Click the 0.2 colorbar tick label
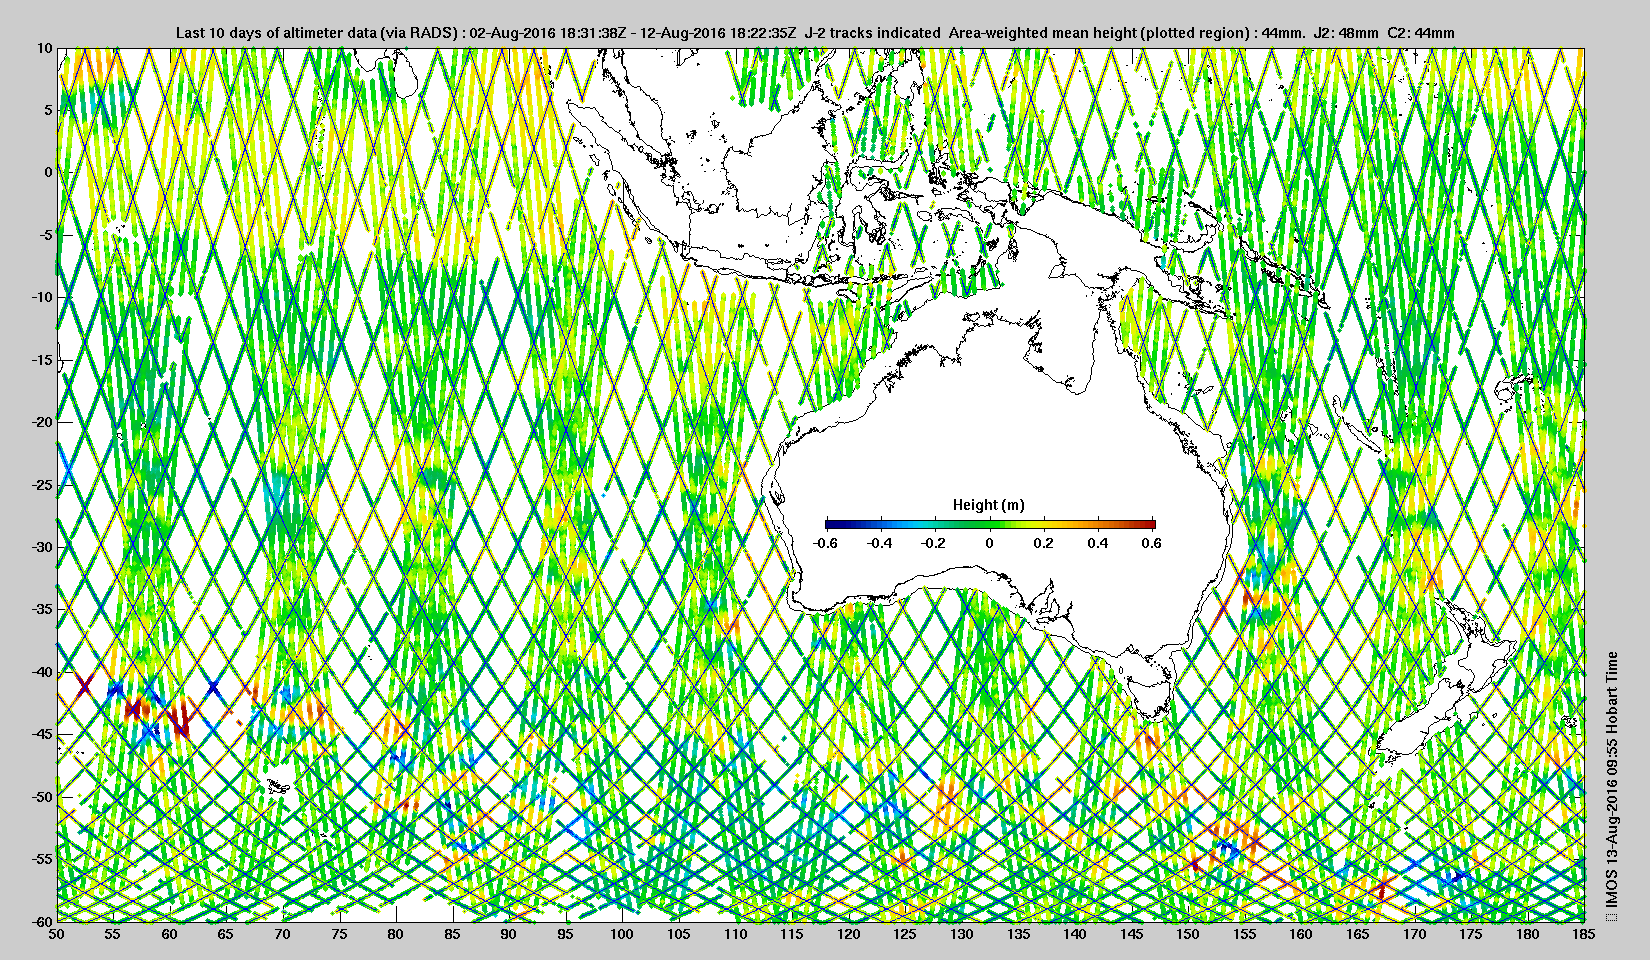 (x=1043, y=543)
